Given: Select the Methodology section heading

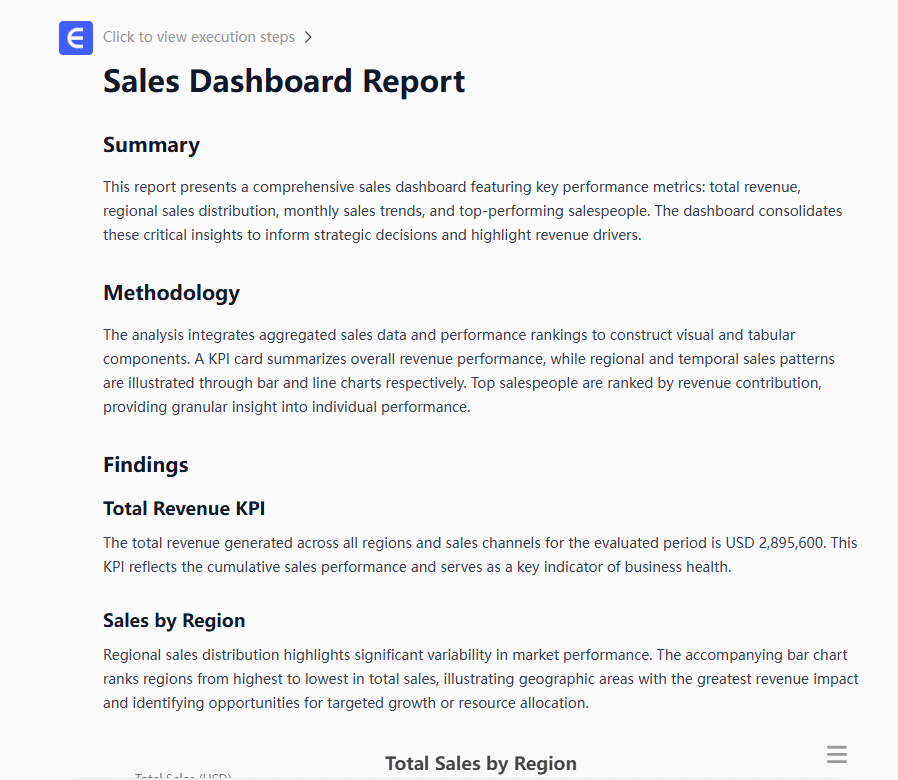Looking at the screenshot, I should (x=171, y=293).
